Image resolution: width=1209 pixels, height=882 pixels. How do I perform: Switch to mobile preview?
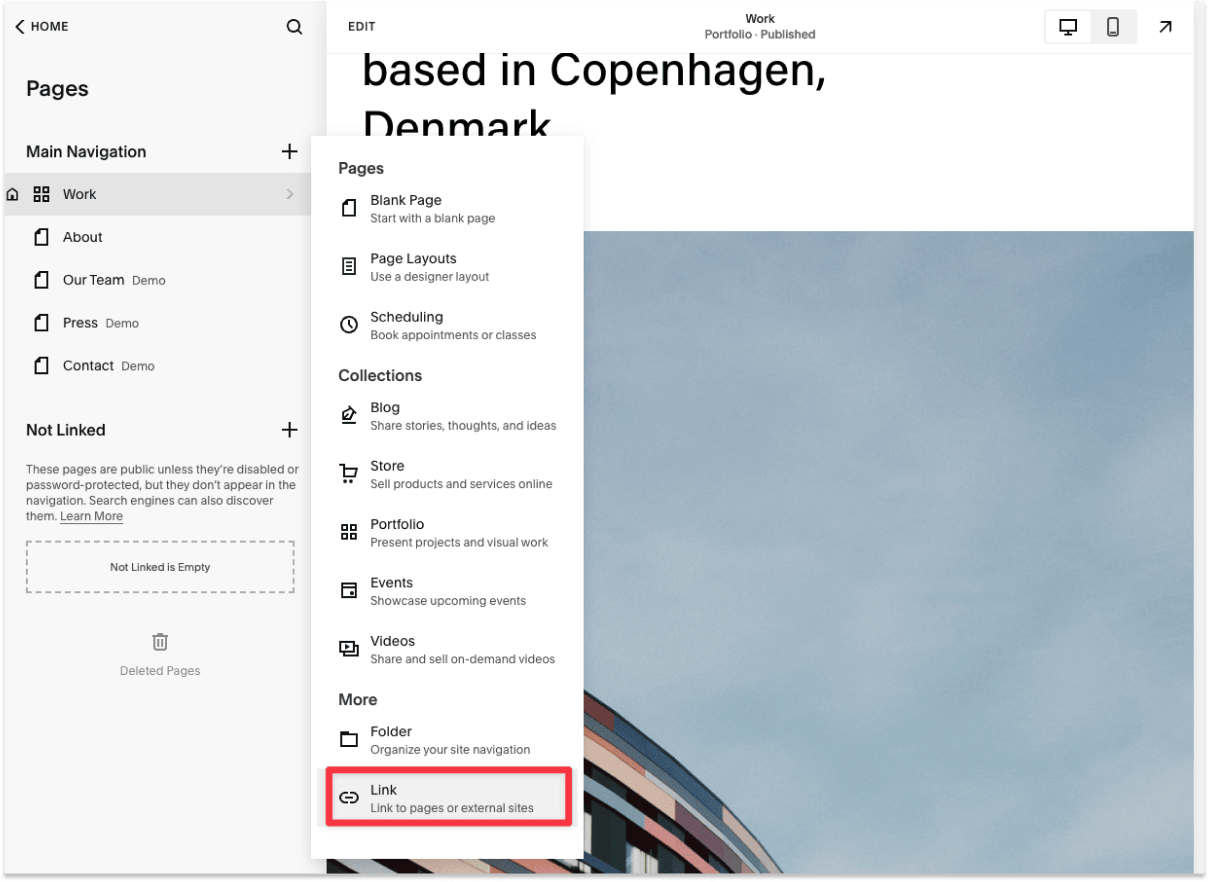coord(1113,27)
